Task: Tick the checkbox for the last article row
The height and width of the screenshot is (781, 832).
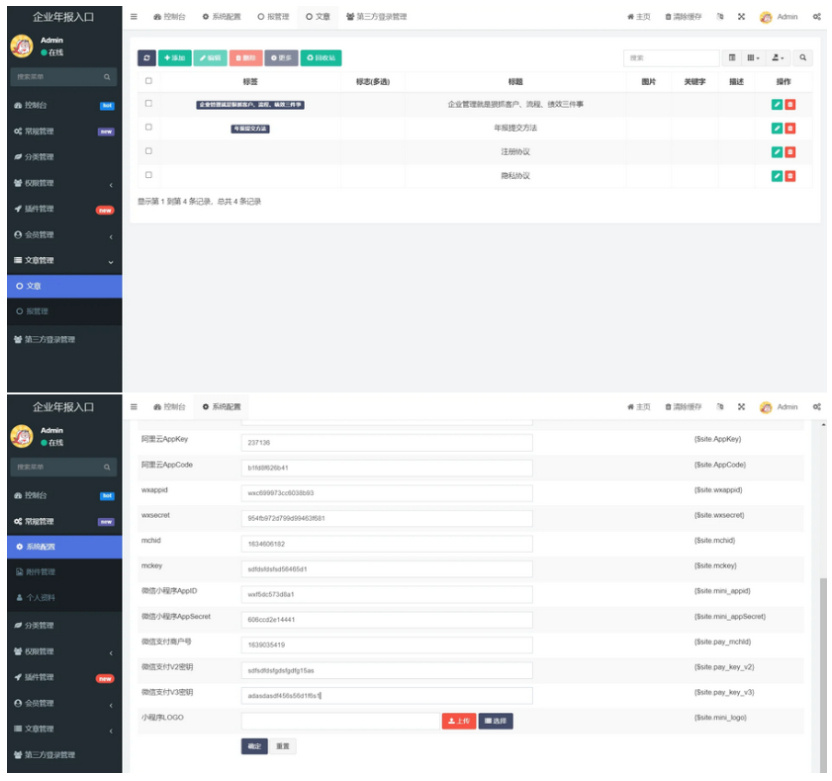Action: 149,175
